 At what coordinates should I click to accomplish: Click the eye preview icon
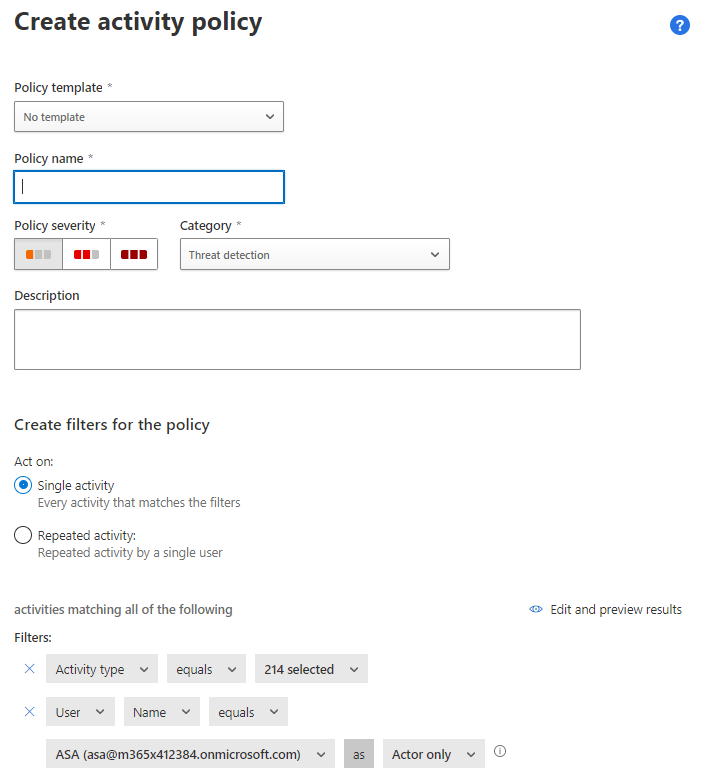pos(536,609)
